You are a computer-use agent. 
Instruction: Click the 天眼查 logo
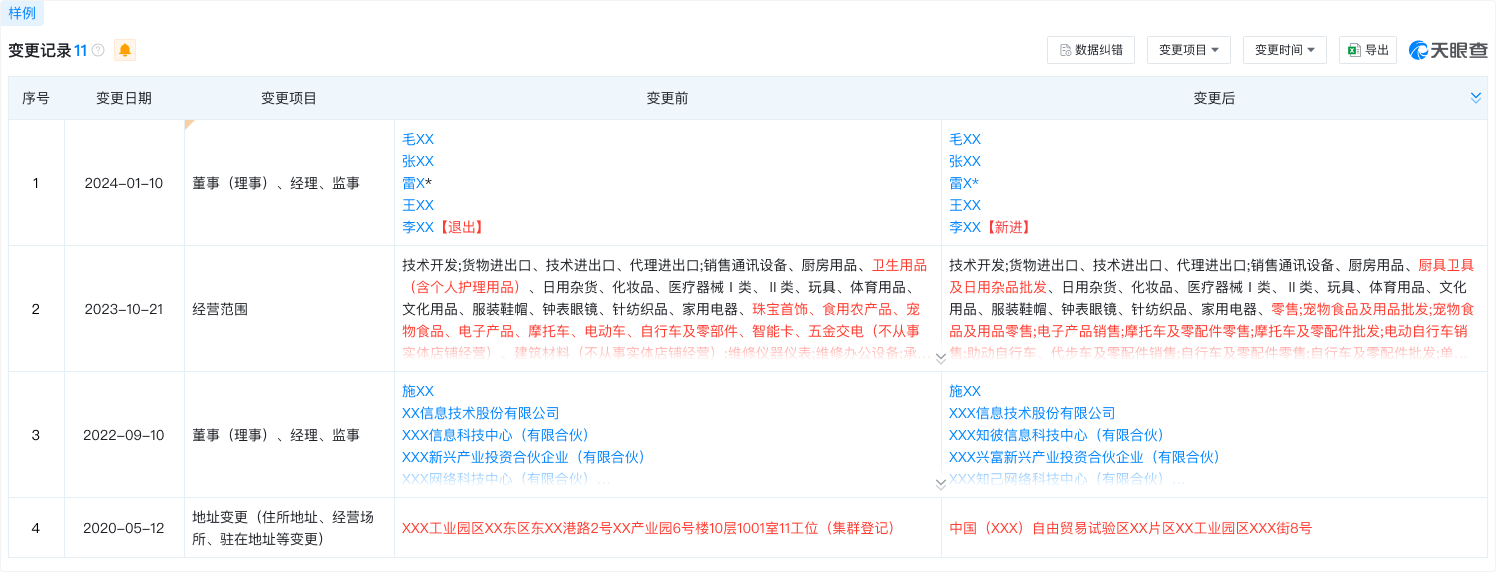coord(1449,50)
